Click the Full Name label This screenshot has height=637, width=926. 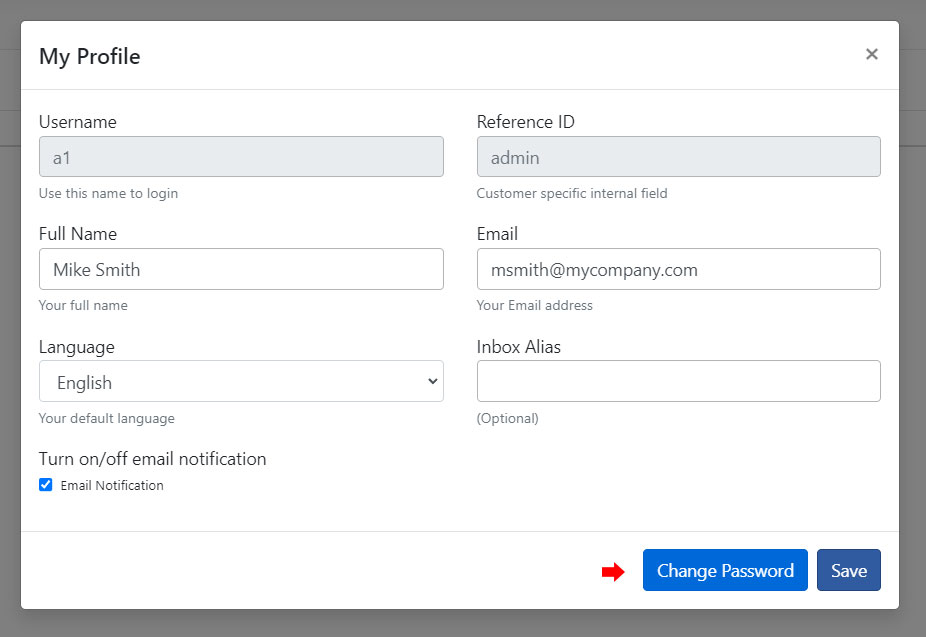[78, 234]
